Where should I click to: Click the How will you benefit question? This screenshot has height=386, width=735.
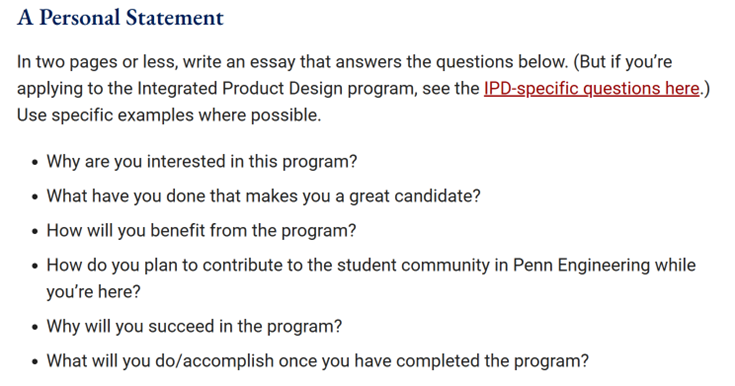tap(201, 230)
